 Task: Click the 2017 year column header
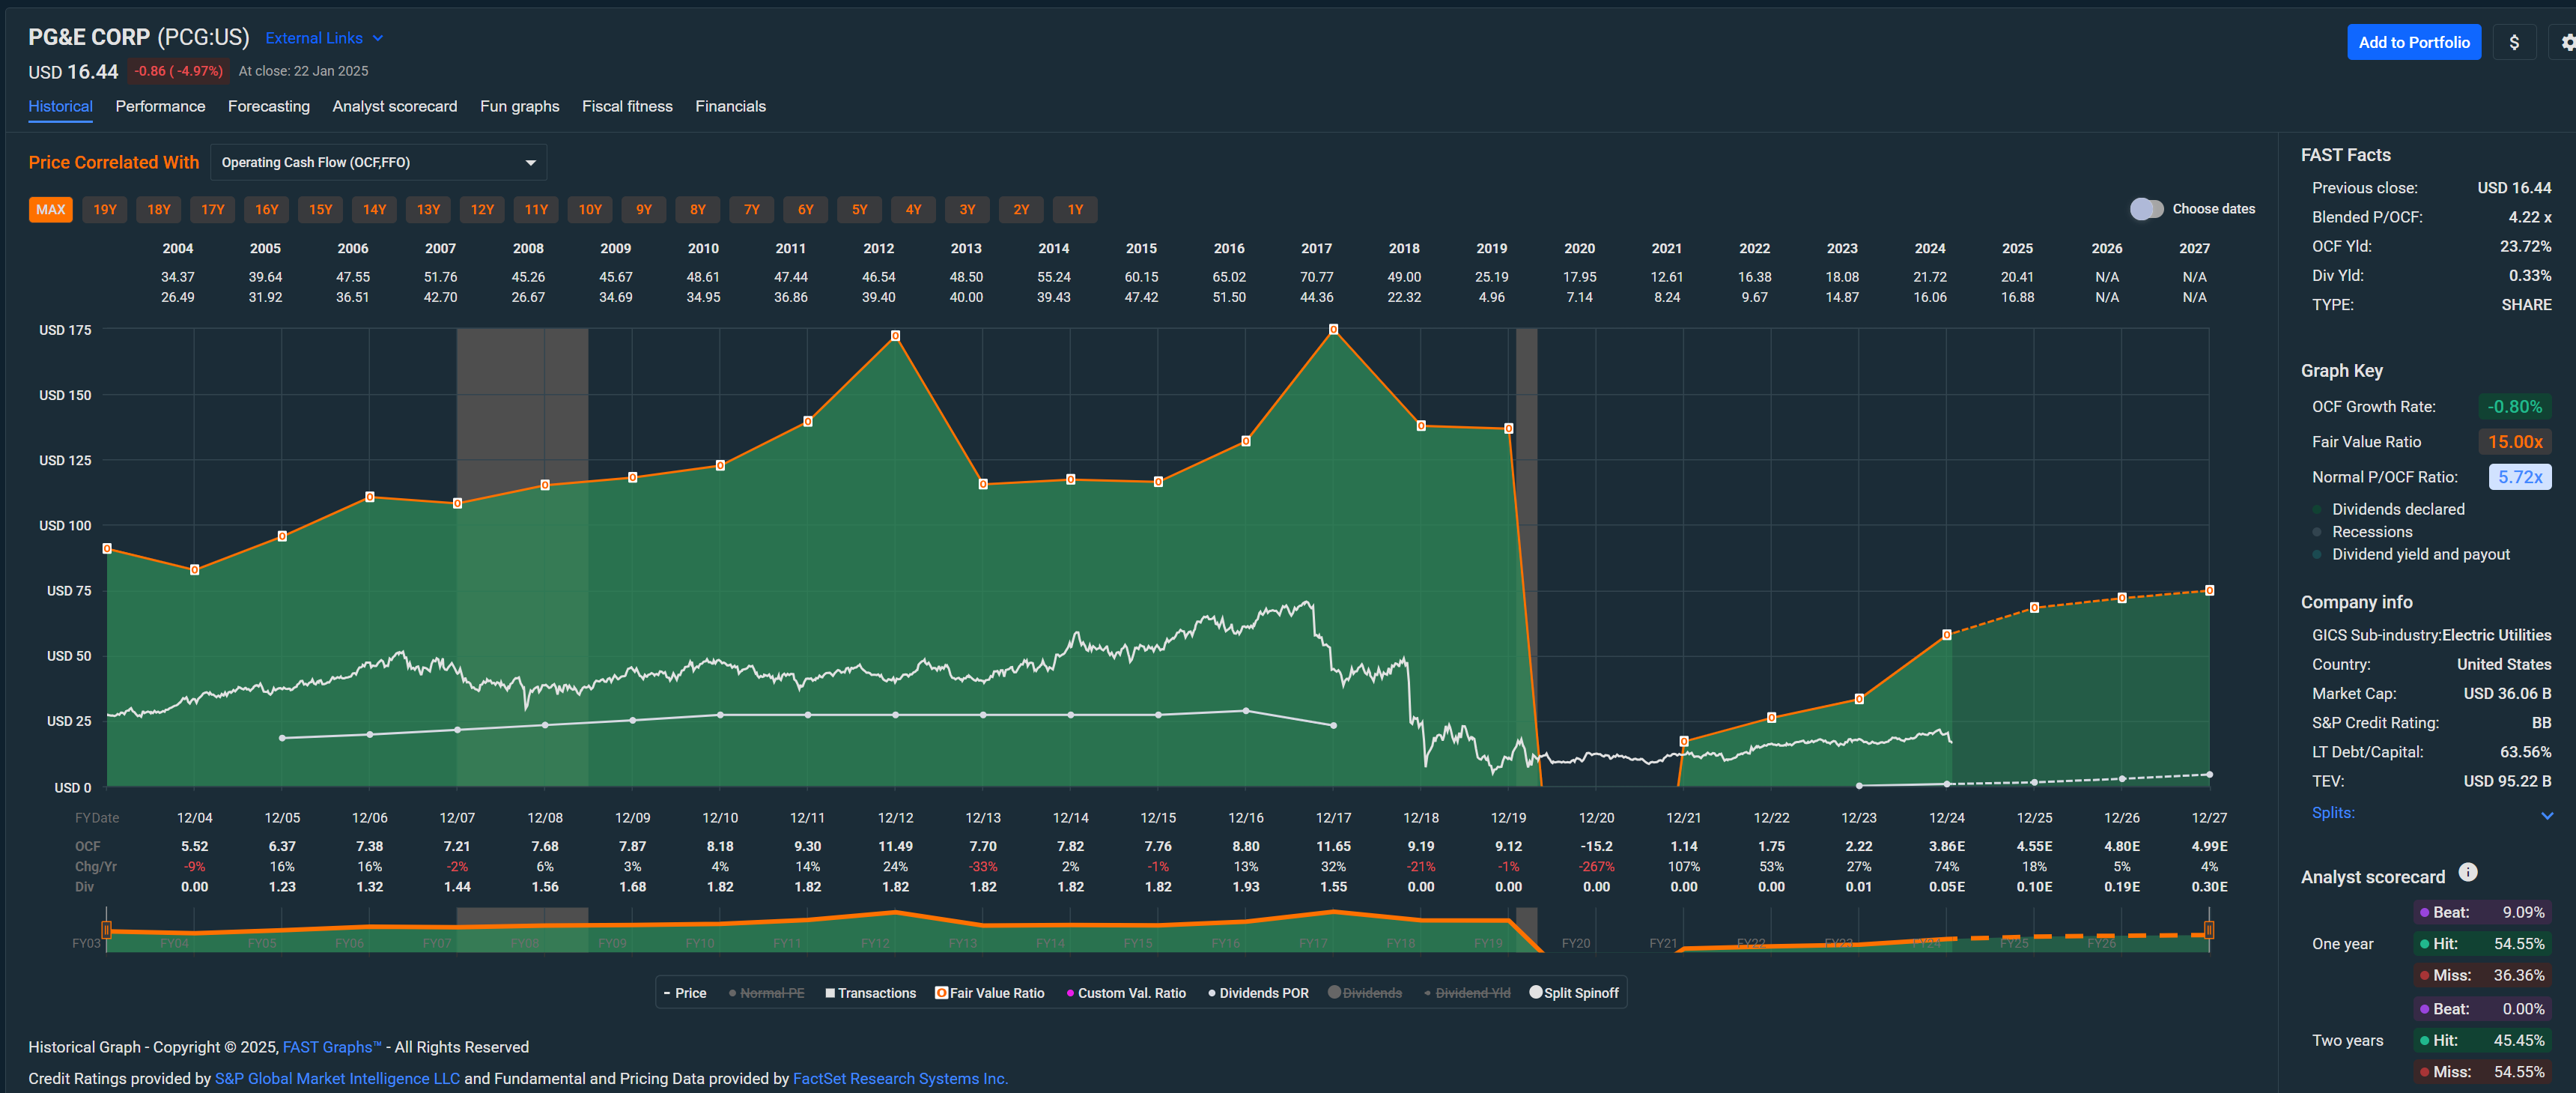point(1316,248)
